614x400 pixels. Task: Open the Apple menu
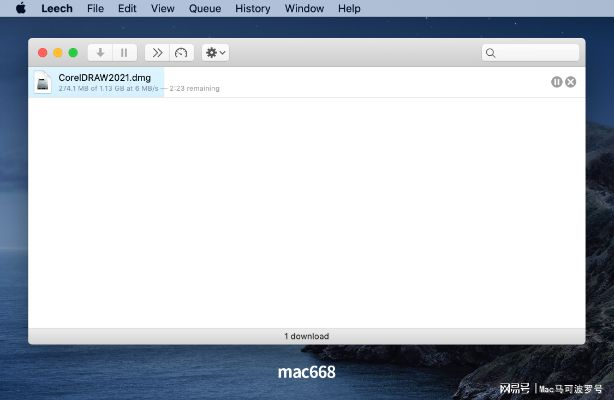pos(20,8)
